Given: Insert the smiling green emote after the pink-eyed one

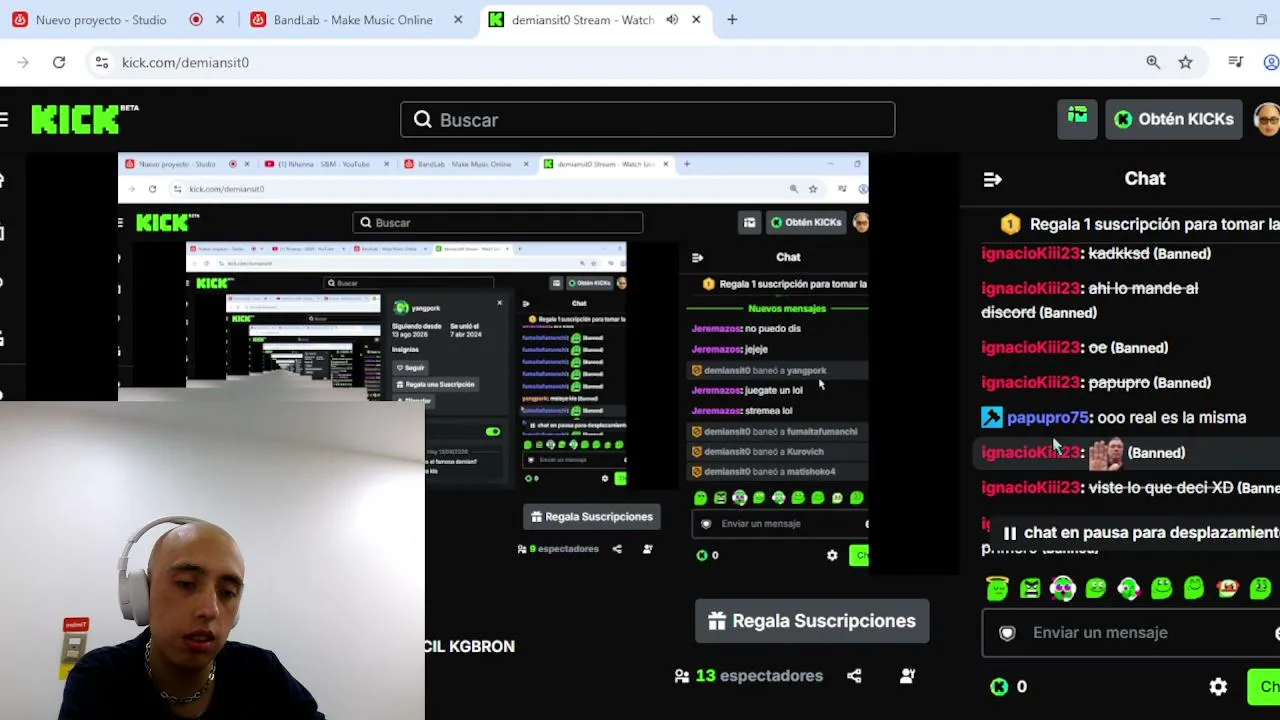Looking at the screenshot, I should point(1096,589).
